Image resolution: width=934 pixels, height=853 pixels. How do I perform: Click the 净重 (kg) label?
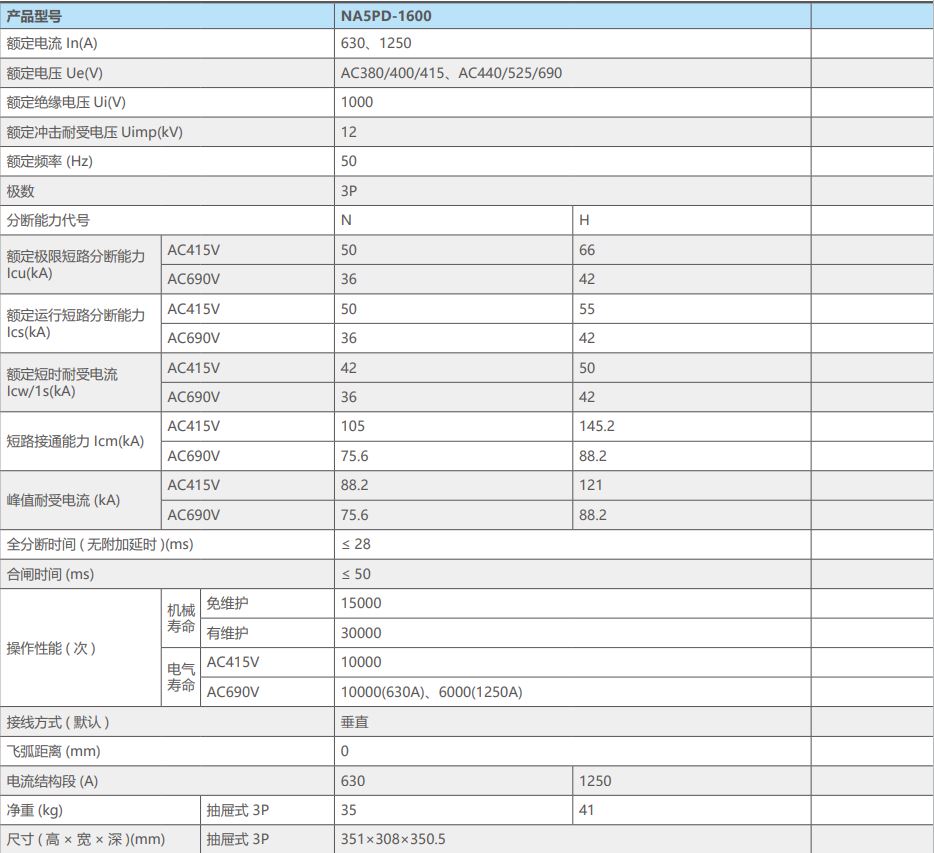35,811
